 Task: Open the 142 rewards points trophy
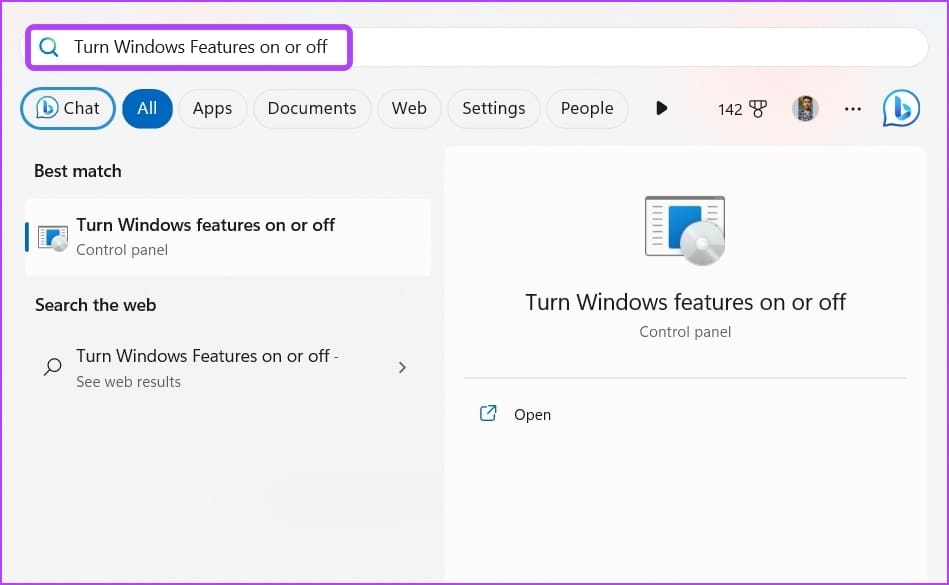742,109
